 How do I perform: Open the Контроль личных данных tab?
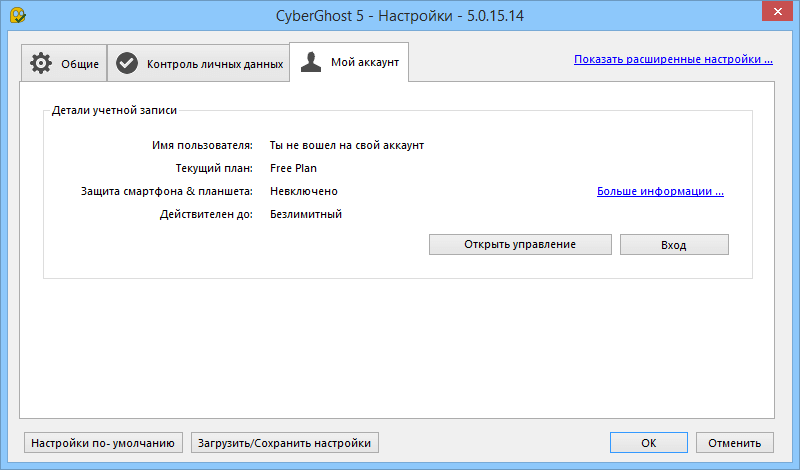click(x=198, y=64)
